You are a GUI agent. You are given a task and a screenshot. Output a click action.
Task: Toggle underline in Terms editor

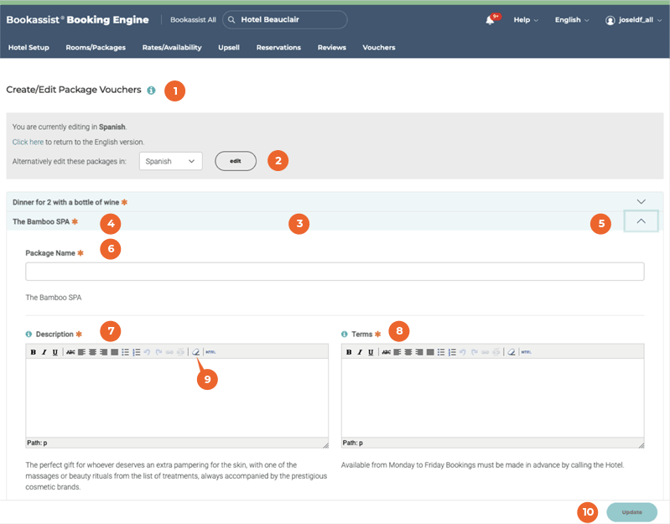(x=371, y=352)
